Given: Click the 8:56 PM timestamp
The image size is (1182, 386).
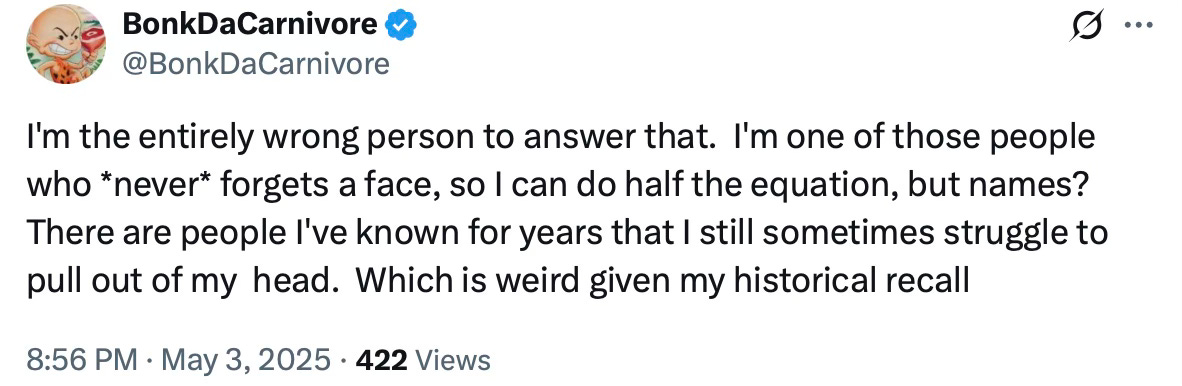Looking at the screenshot, I should click(81, 360).
